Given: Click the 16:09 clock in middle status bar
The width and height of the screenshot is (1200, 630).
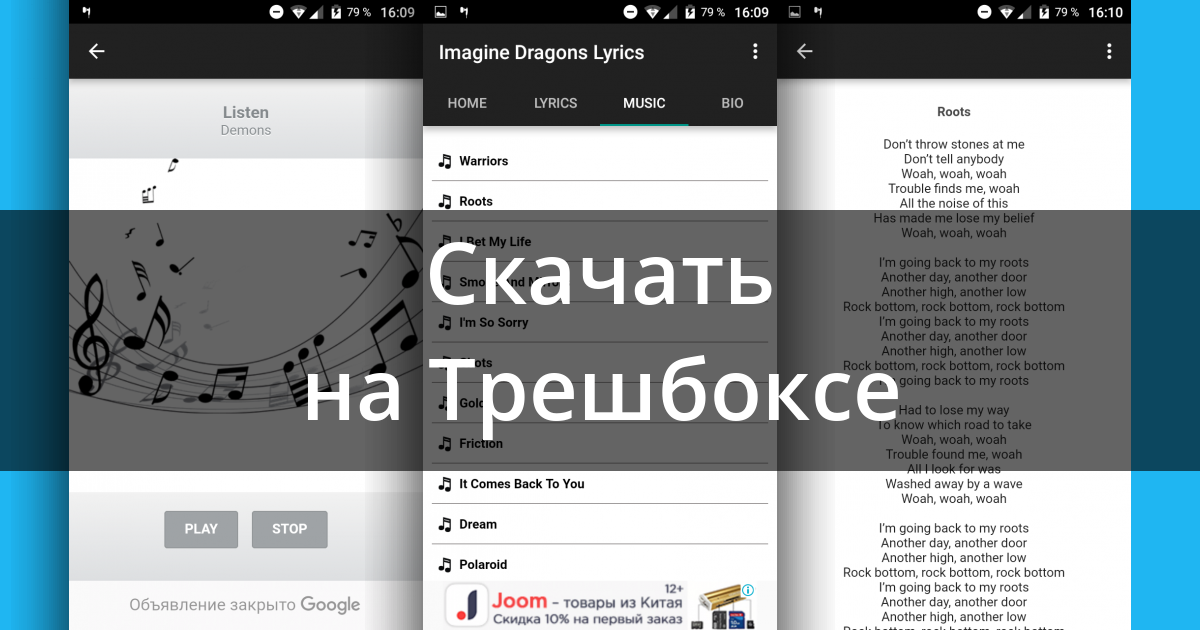Looking at the screenshot, I should 751,12.
